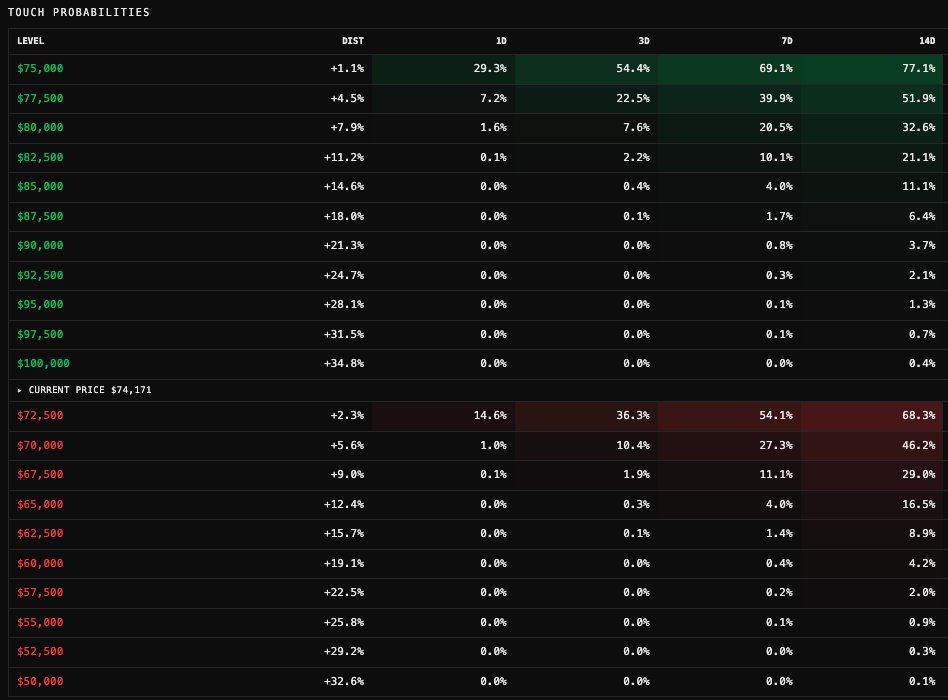Click the $72,500 red price level
The height and width of the screenshot is (700, 948).
pos(40,415)
